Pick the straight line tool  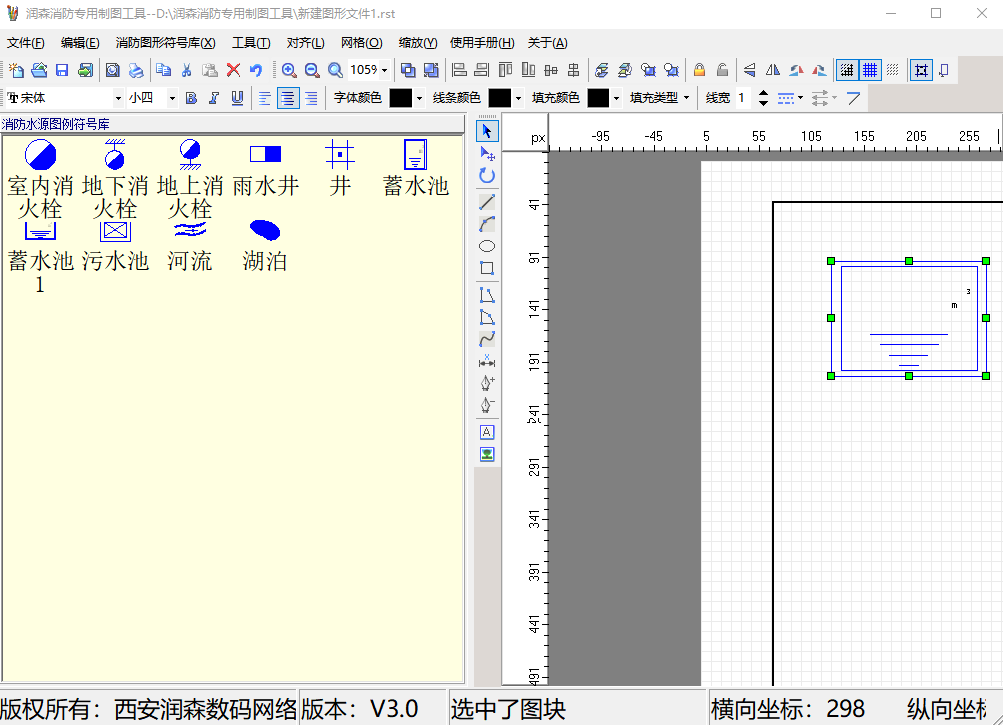(x=487, y=202)
